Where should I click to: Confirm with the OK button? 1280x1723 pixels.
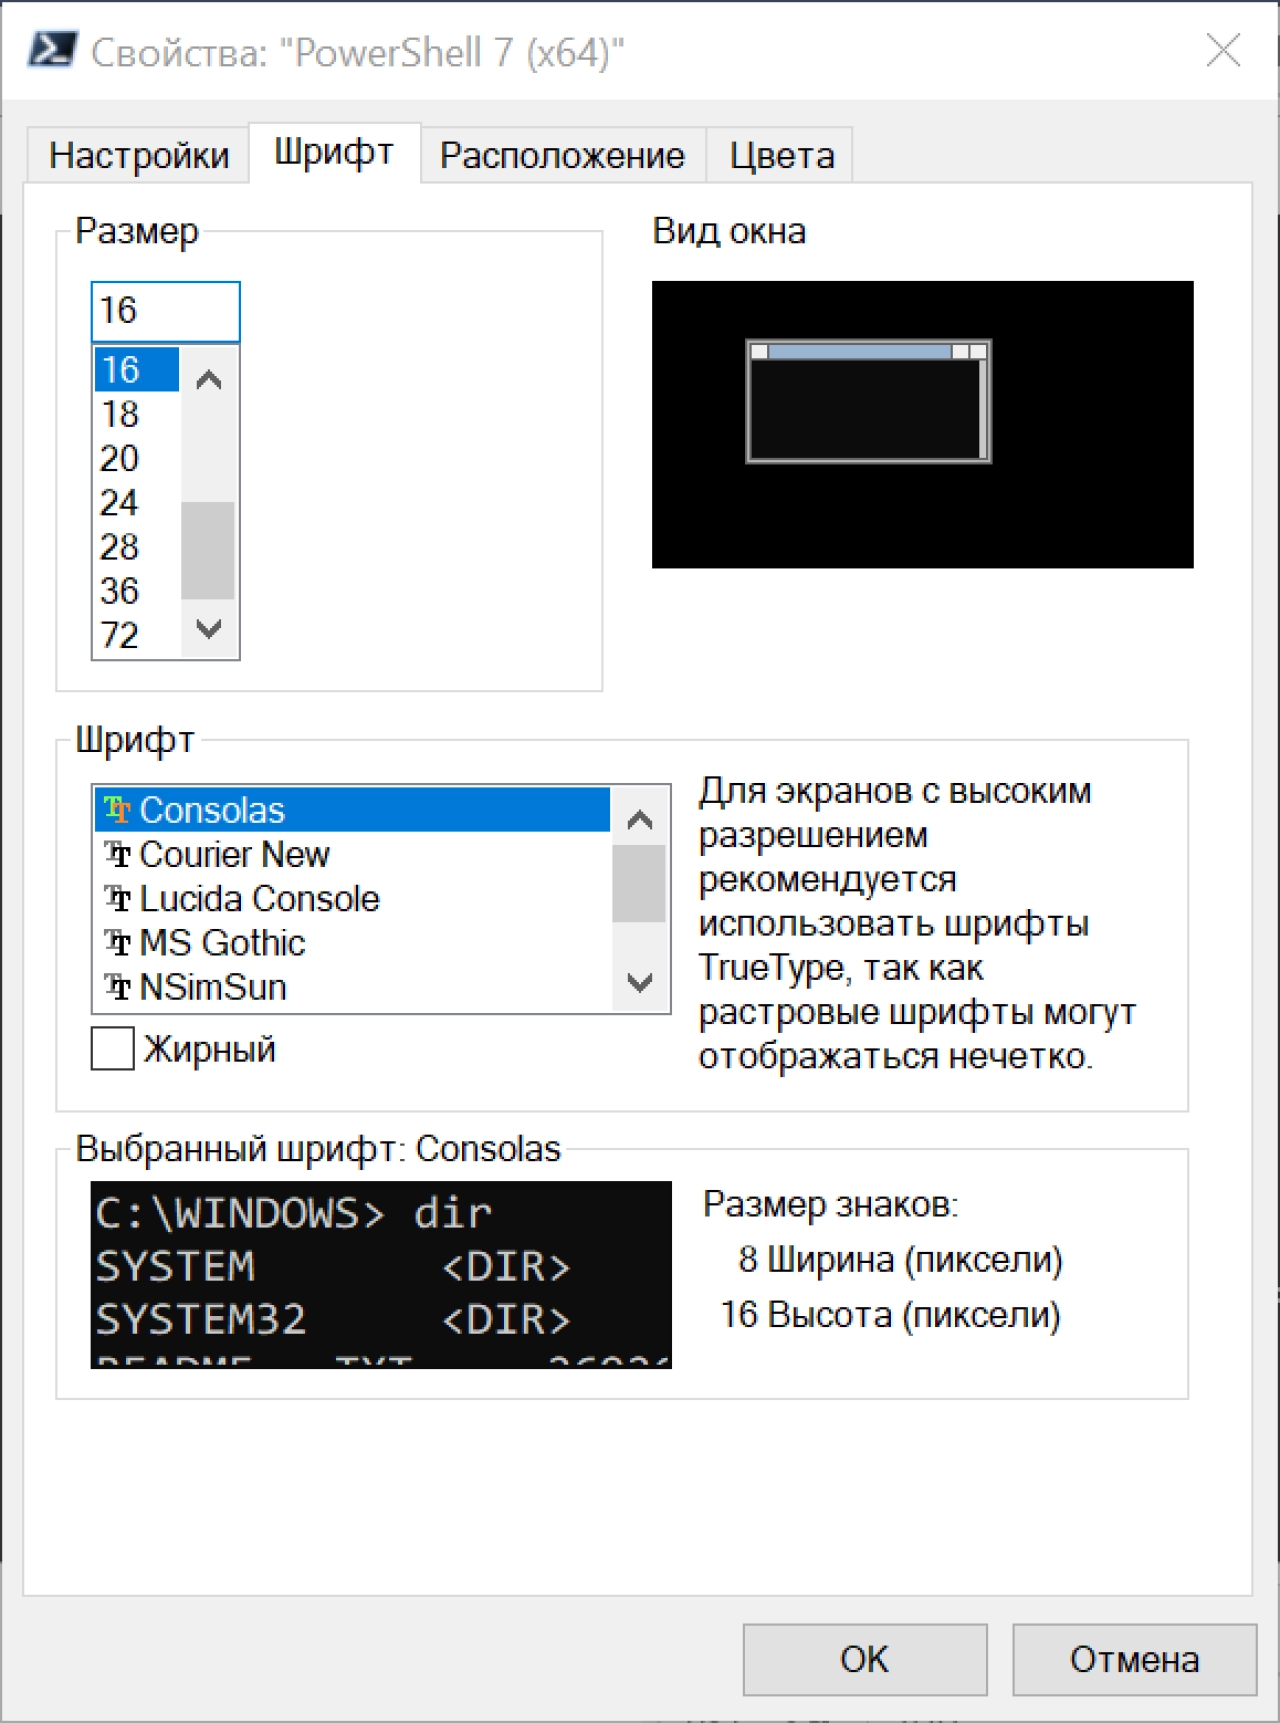coord(865,1660)
